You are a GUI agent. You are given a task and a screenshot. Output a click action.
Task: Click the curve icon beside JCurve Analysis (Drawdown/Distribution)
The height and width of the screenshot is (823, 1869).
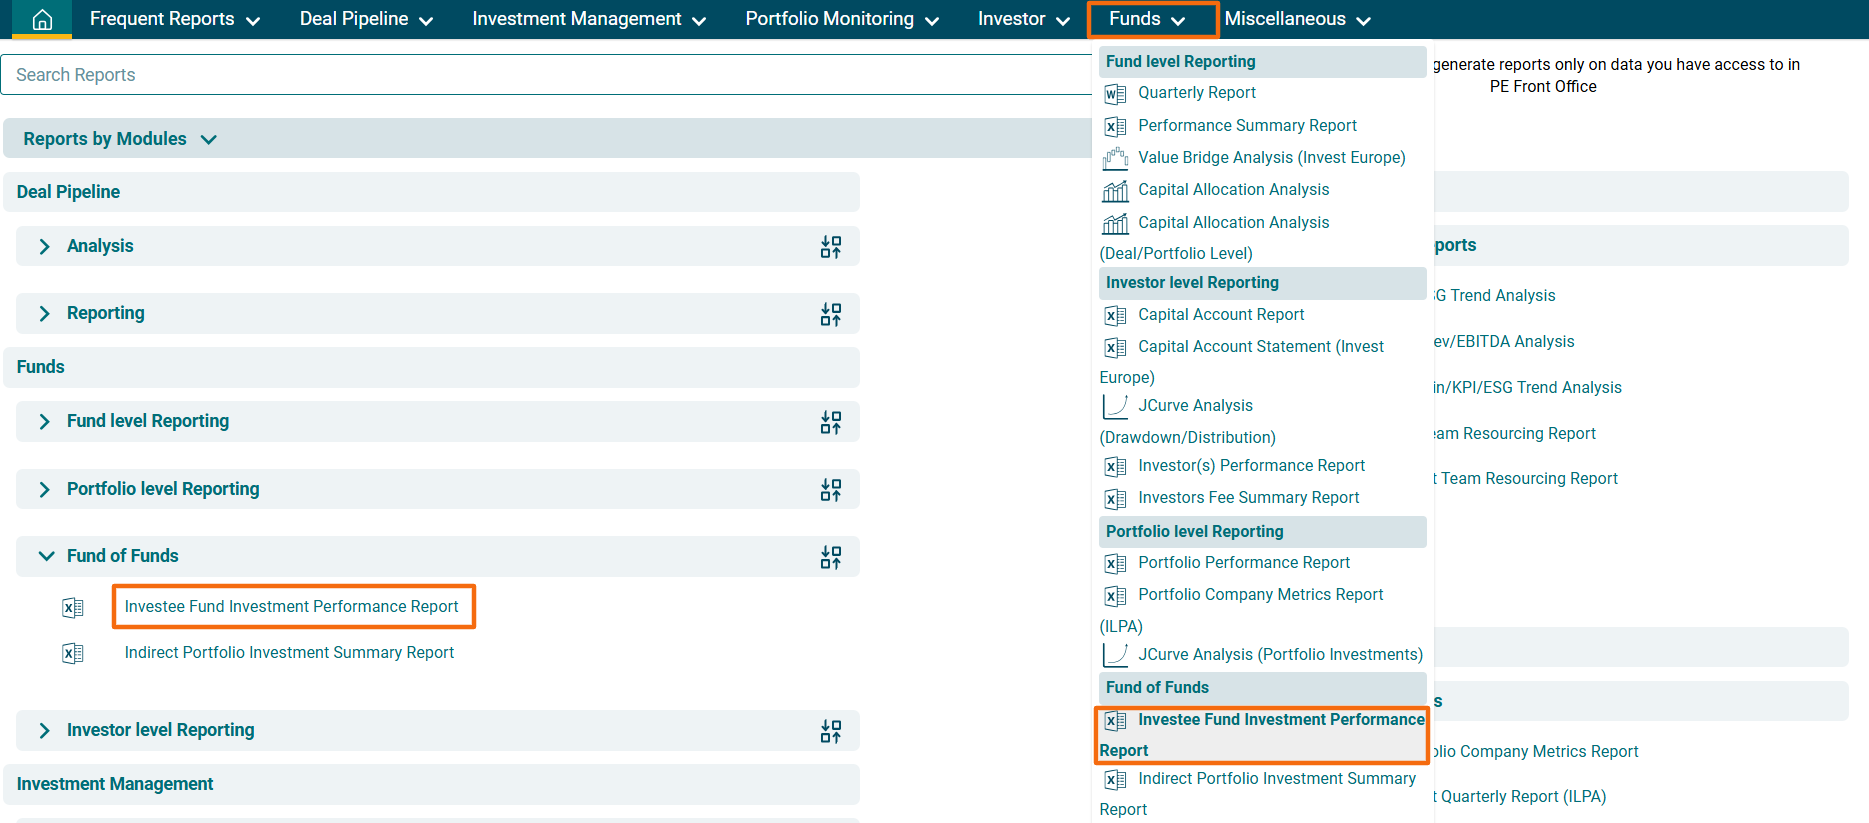pyautogui.click(x=1115, y=406)
